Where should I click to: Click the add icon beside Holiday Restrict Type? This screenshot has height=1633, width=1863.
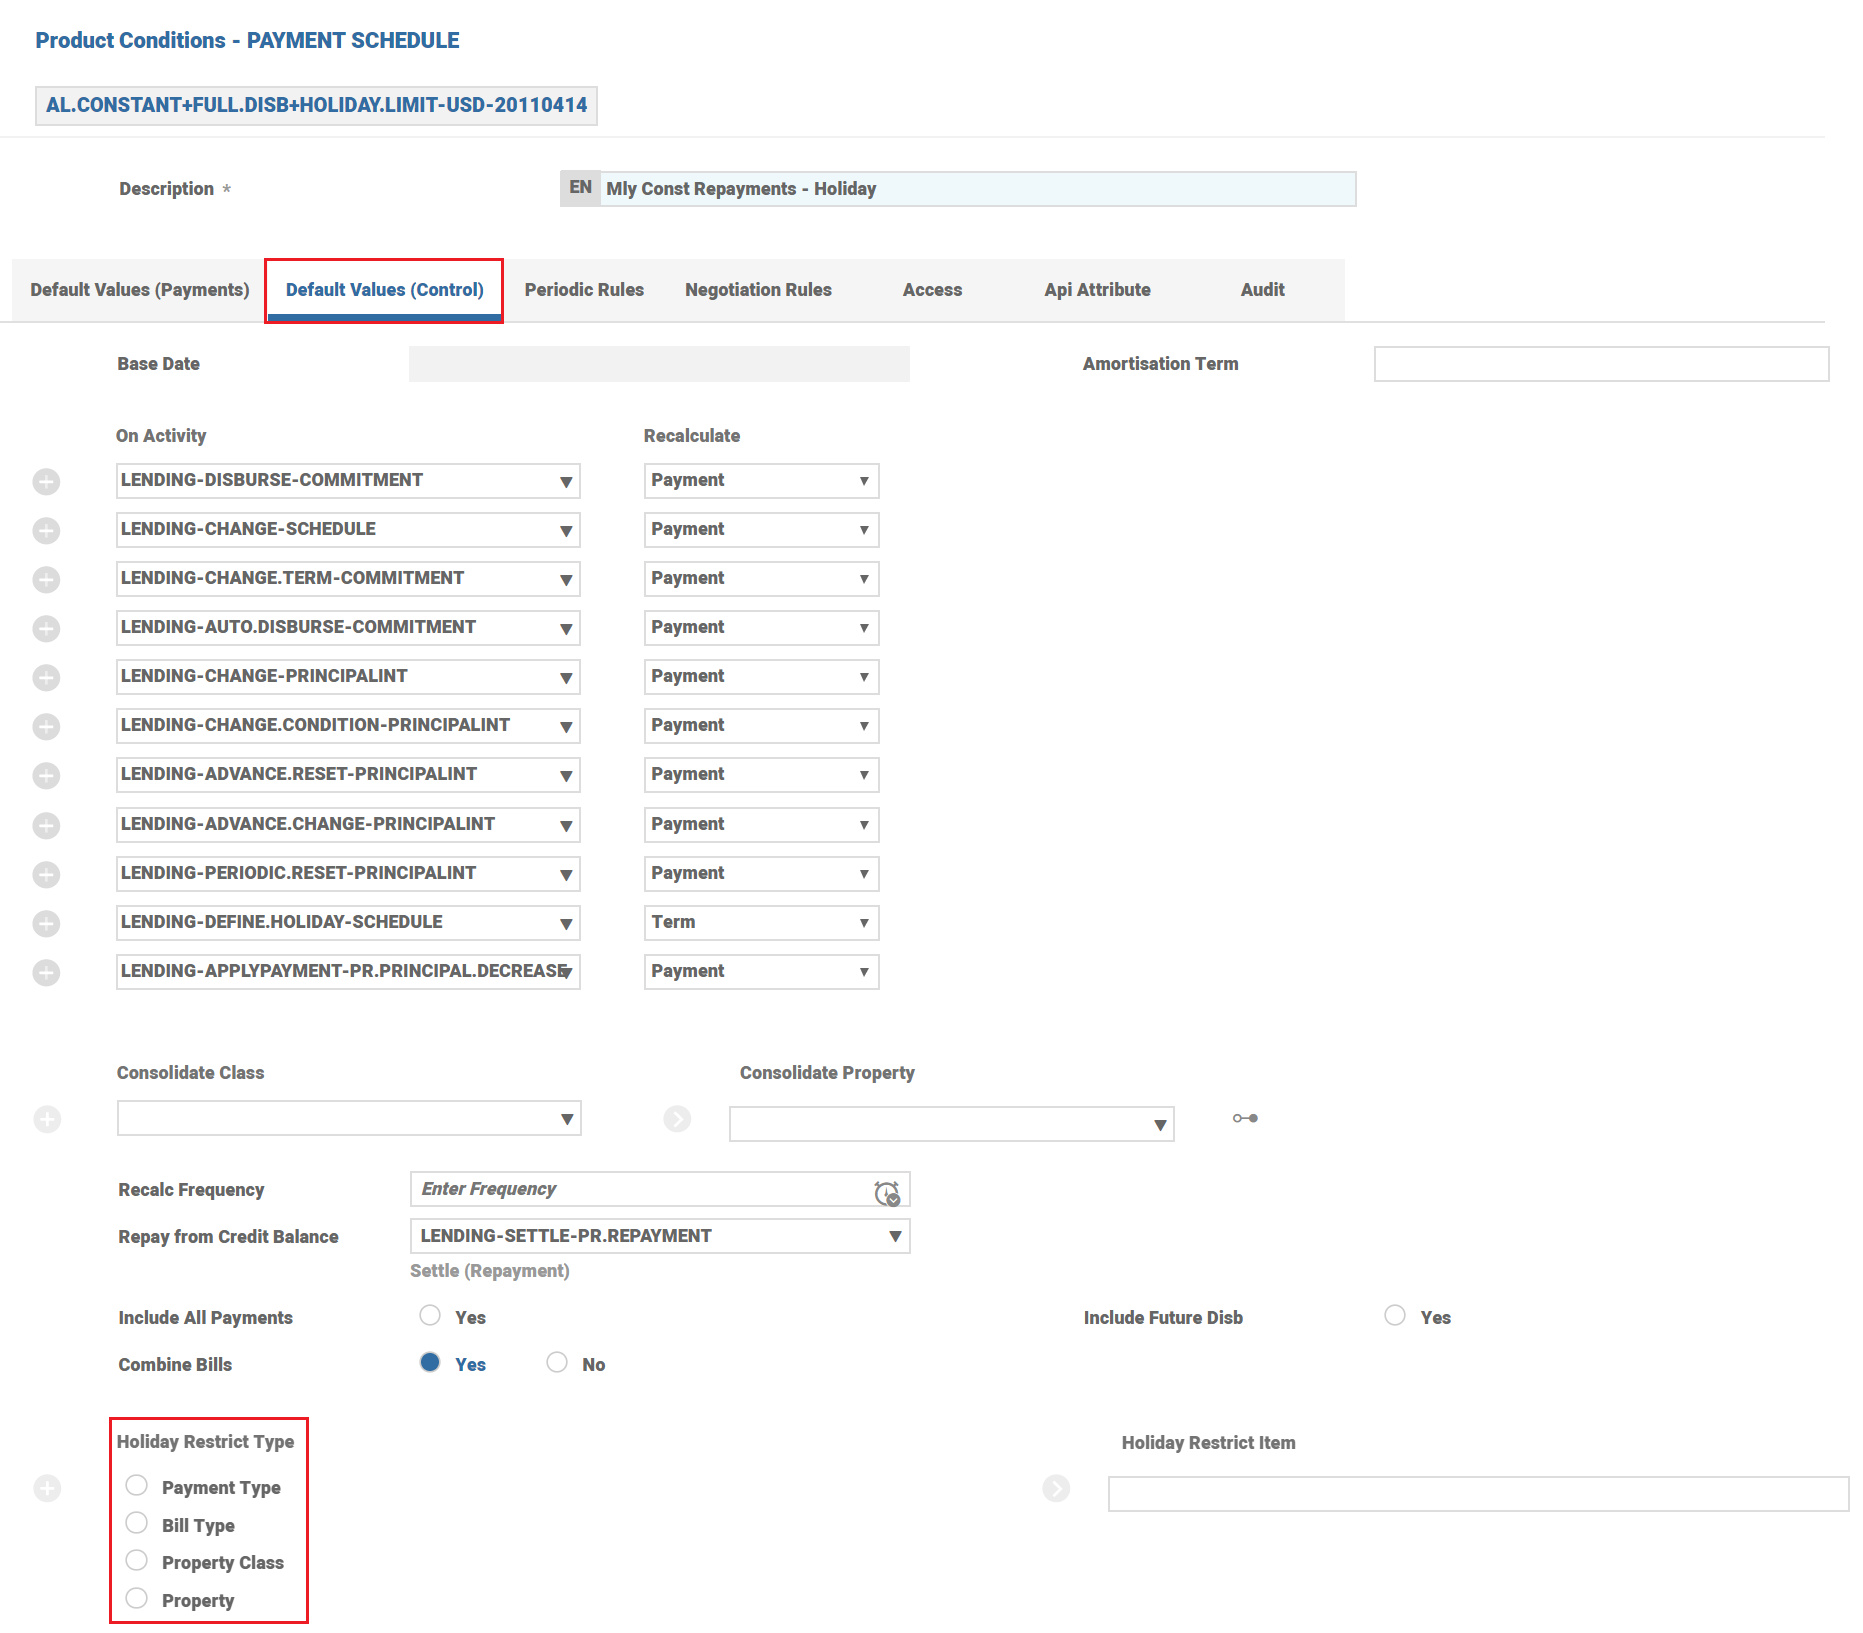(x=47, y=1489)
